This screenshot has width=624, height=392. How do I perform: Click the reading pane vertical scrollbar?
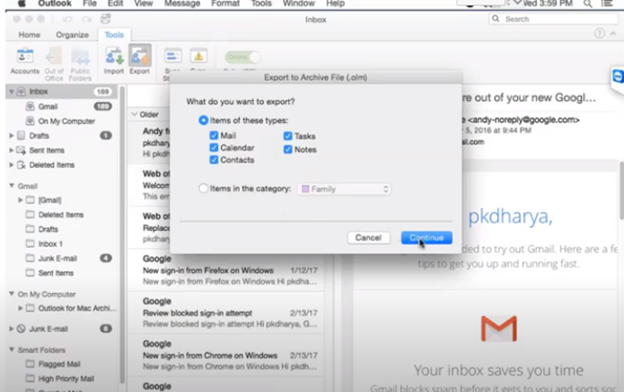pyautogui.click(x=621, y=189)
